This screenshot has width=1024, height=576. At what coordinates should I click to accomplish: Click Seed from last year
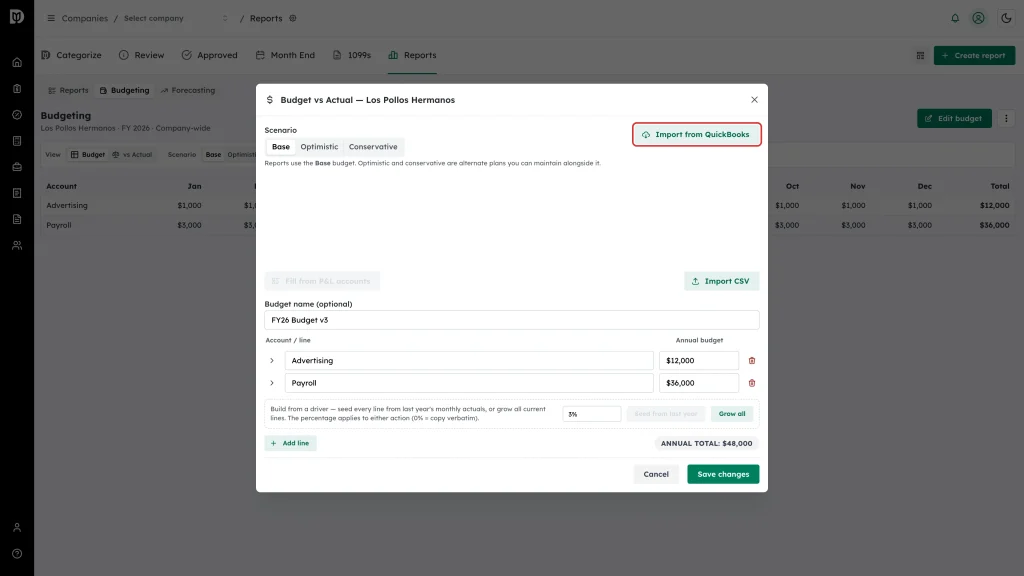pyautogui.click(x=666, y=414)
